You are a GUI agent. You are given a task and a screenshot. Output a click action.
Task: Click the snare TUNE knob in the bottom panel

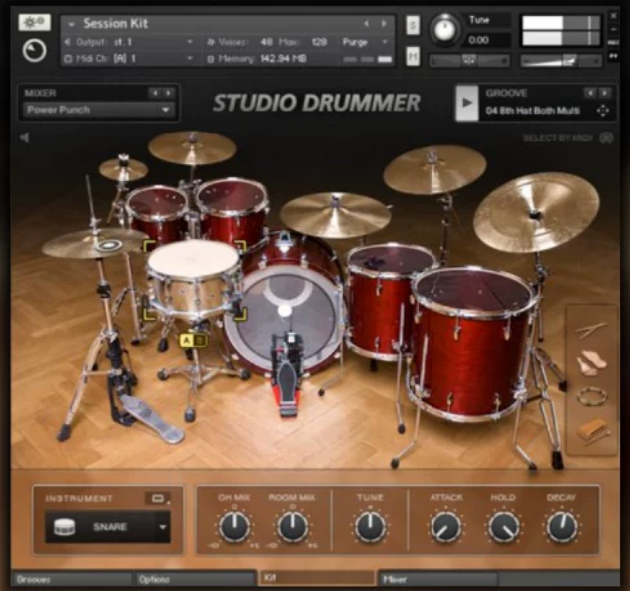coord(370,526)
